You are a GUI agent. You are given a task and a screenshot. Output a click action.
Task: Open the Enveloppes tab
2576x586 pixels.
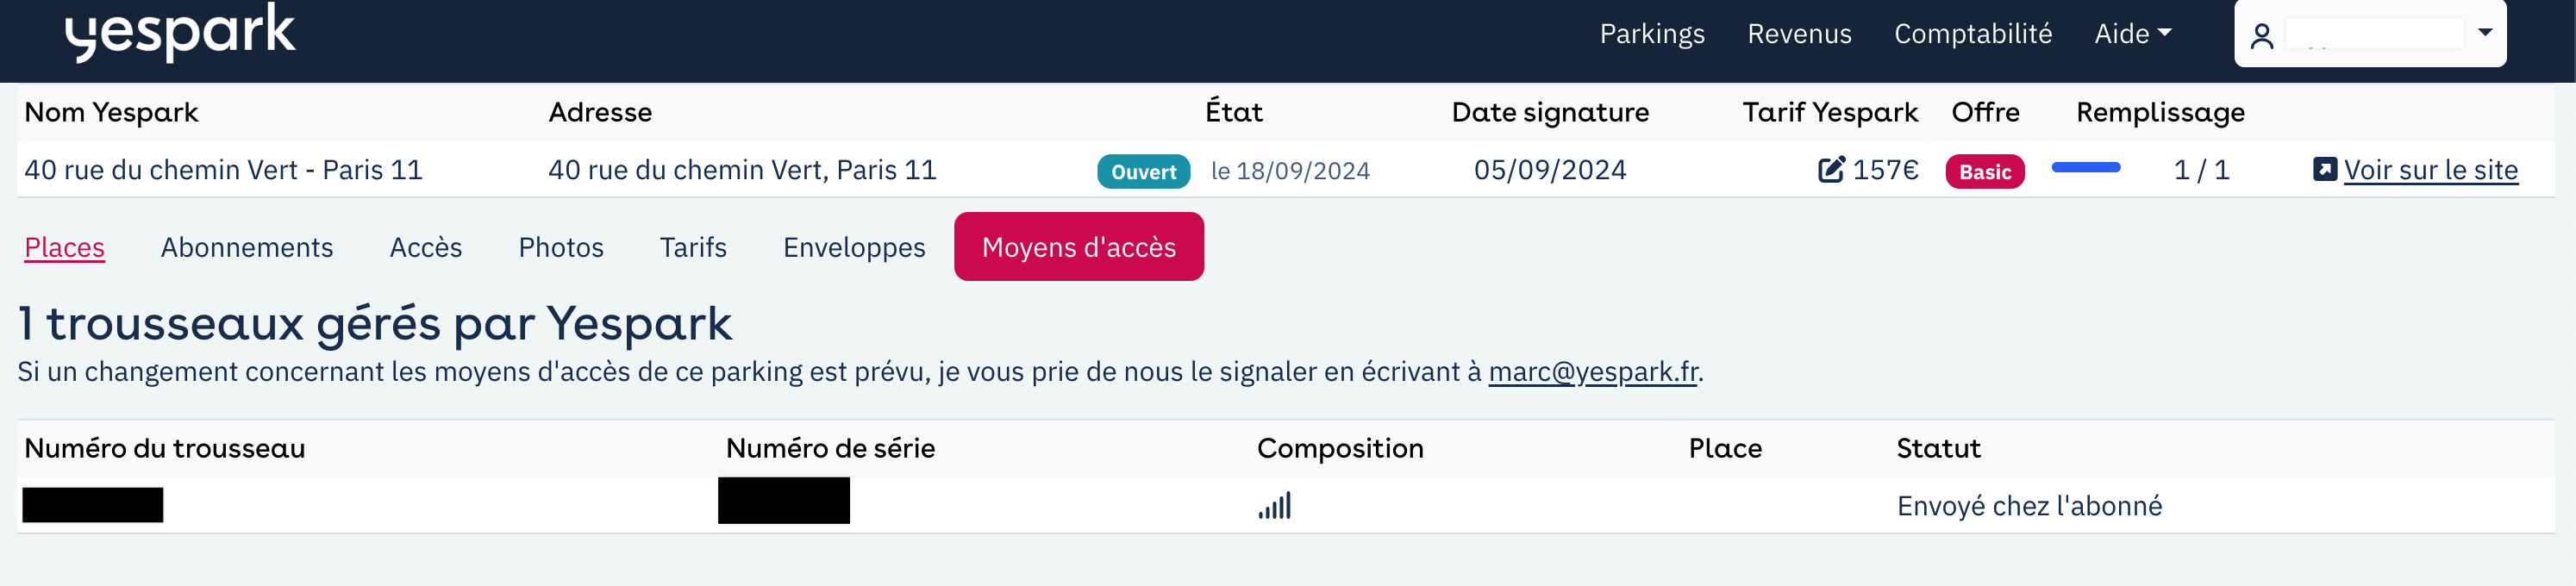pyautogui.click(x=854, y=247)
